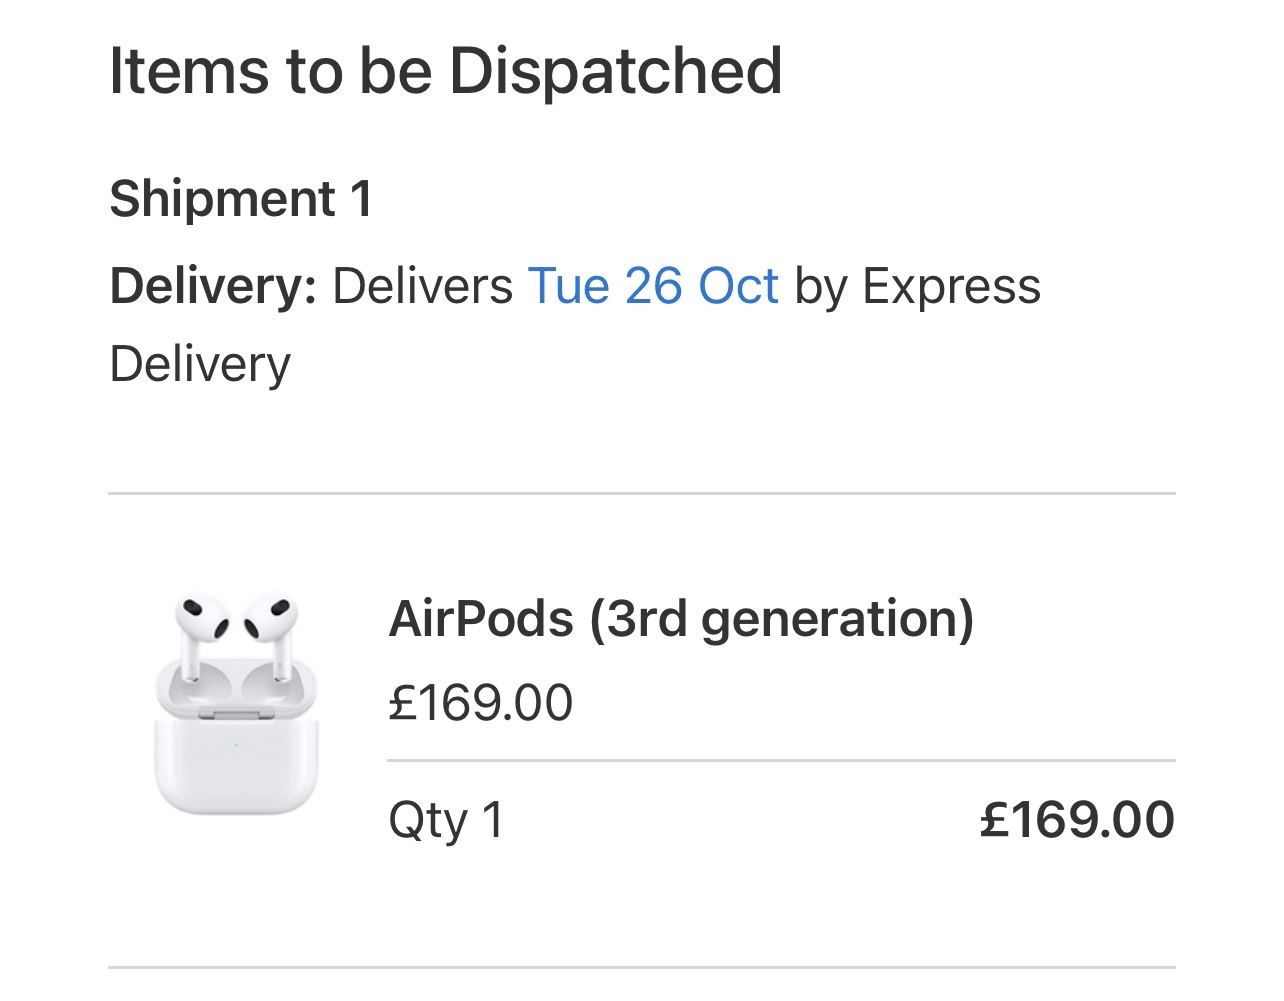
Task: Click the "Delivery" word on the second line
Action: pos(200,364)
